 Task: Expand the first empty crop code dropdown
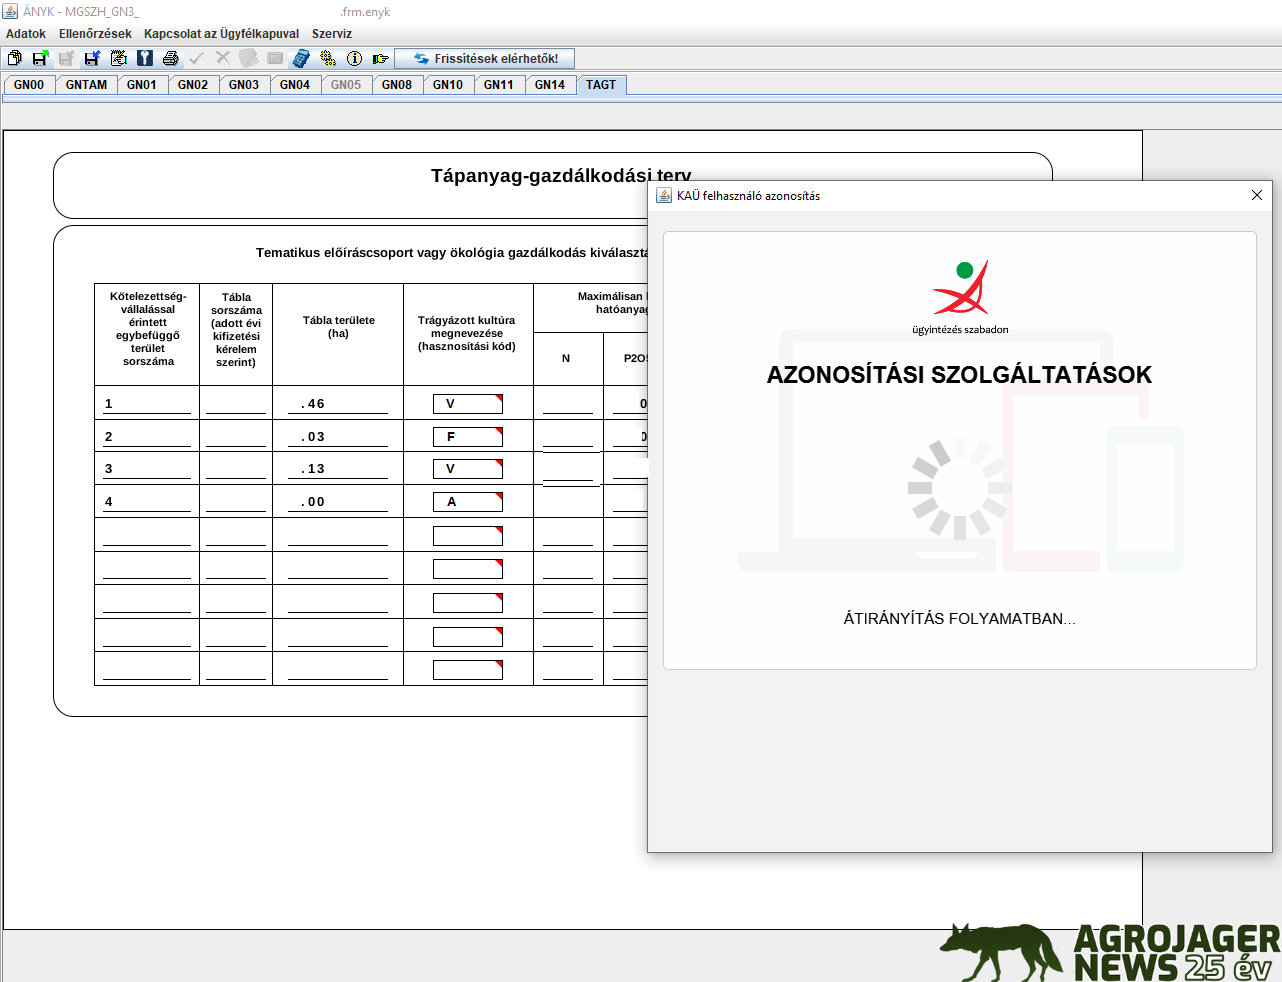[467, 536]
